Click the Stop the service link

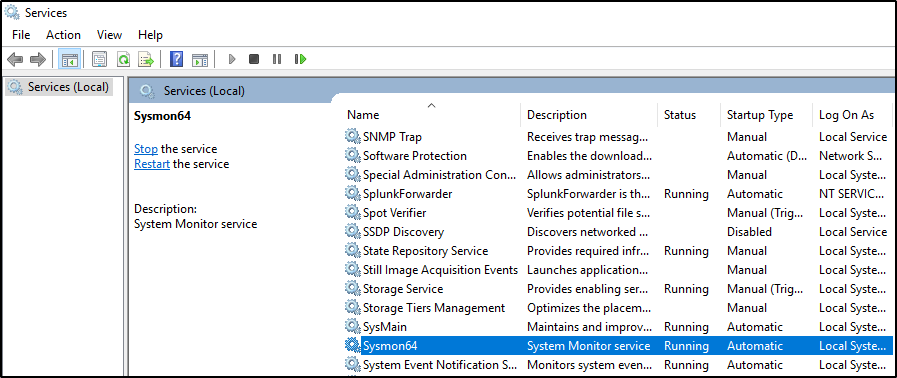pos(145,149)
